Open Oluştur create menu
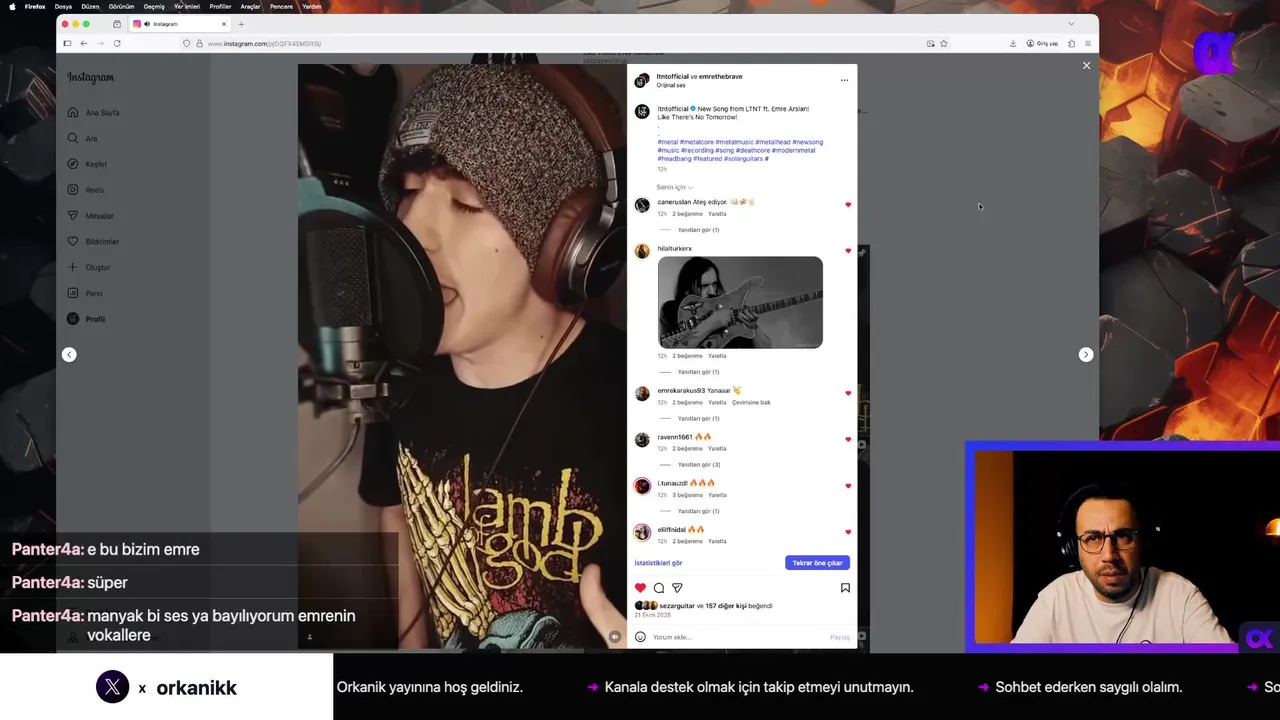 pyautogui.click(x=89, y=267)
